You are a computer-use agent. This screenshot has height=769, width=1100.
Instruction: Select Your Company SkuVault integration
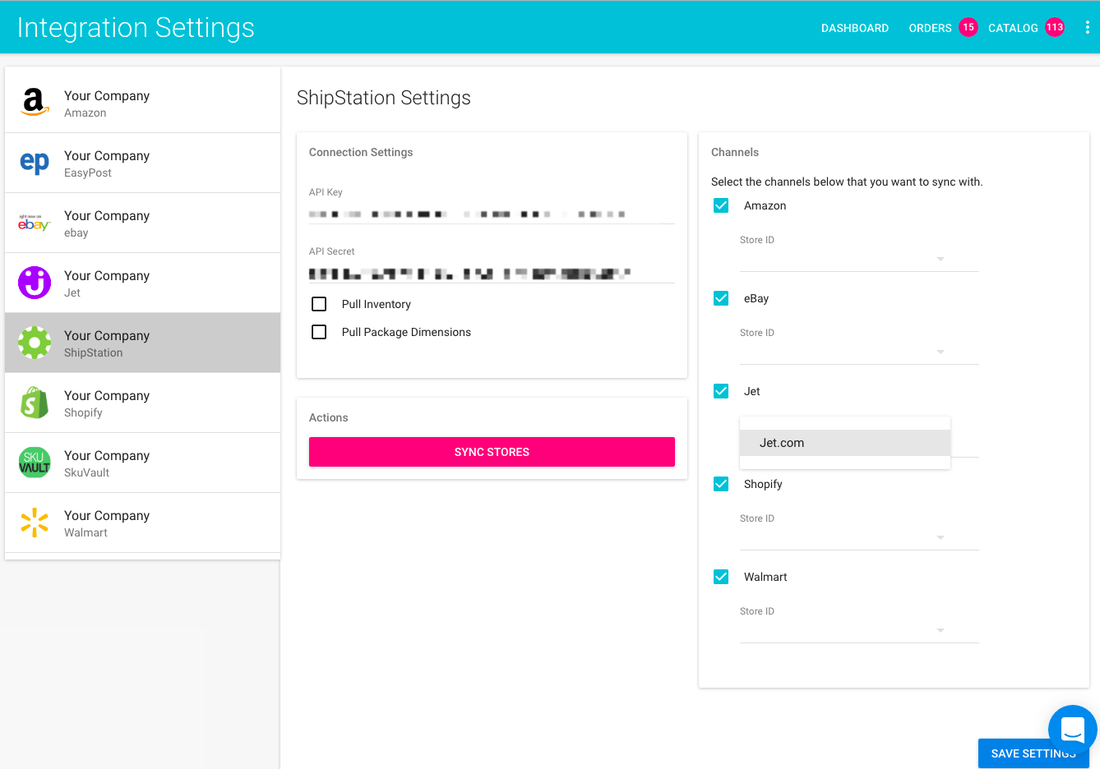pos(142,462)
